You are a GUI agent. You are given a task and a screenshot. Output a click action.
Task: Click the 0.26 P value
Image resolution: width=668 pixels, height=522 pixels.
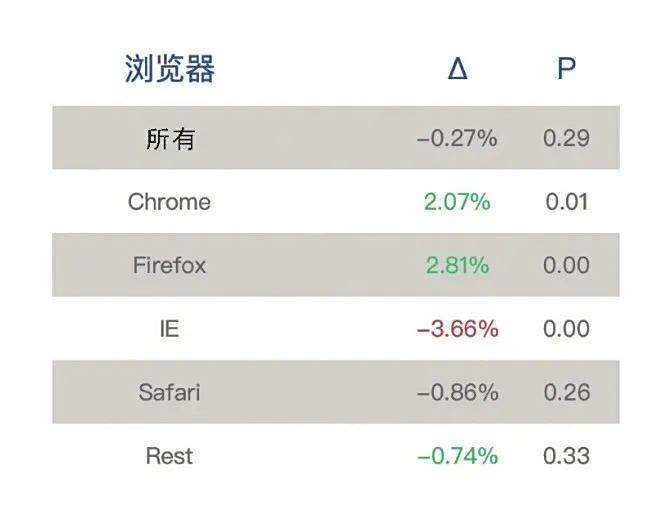point(566,392)
